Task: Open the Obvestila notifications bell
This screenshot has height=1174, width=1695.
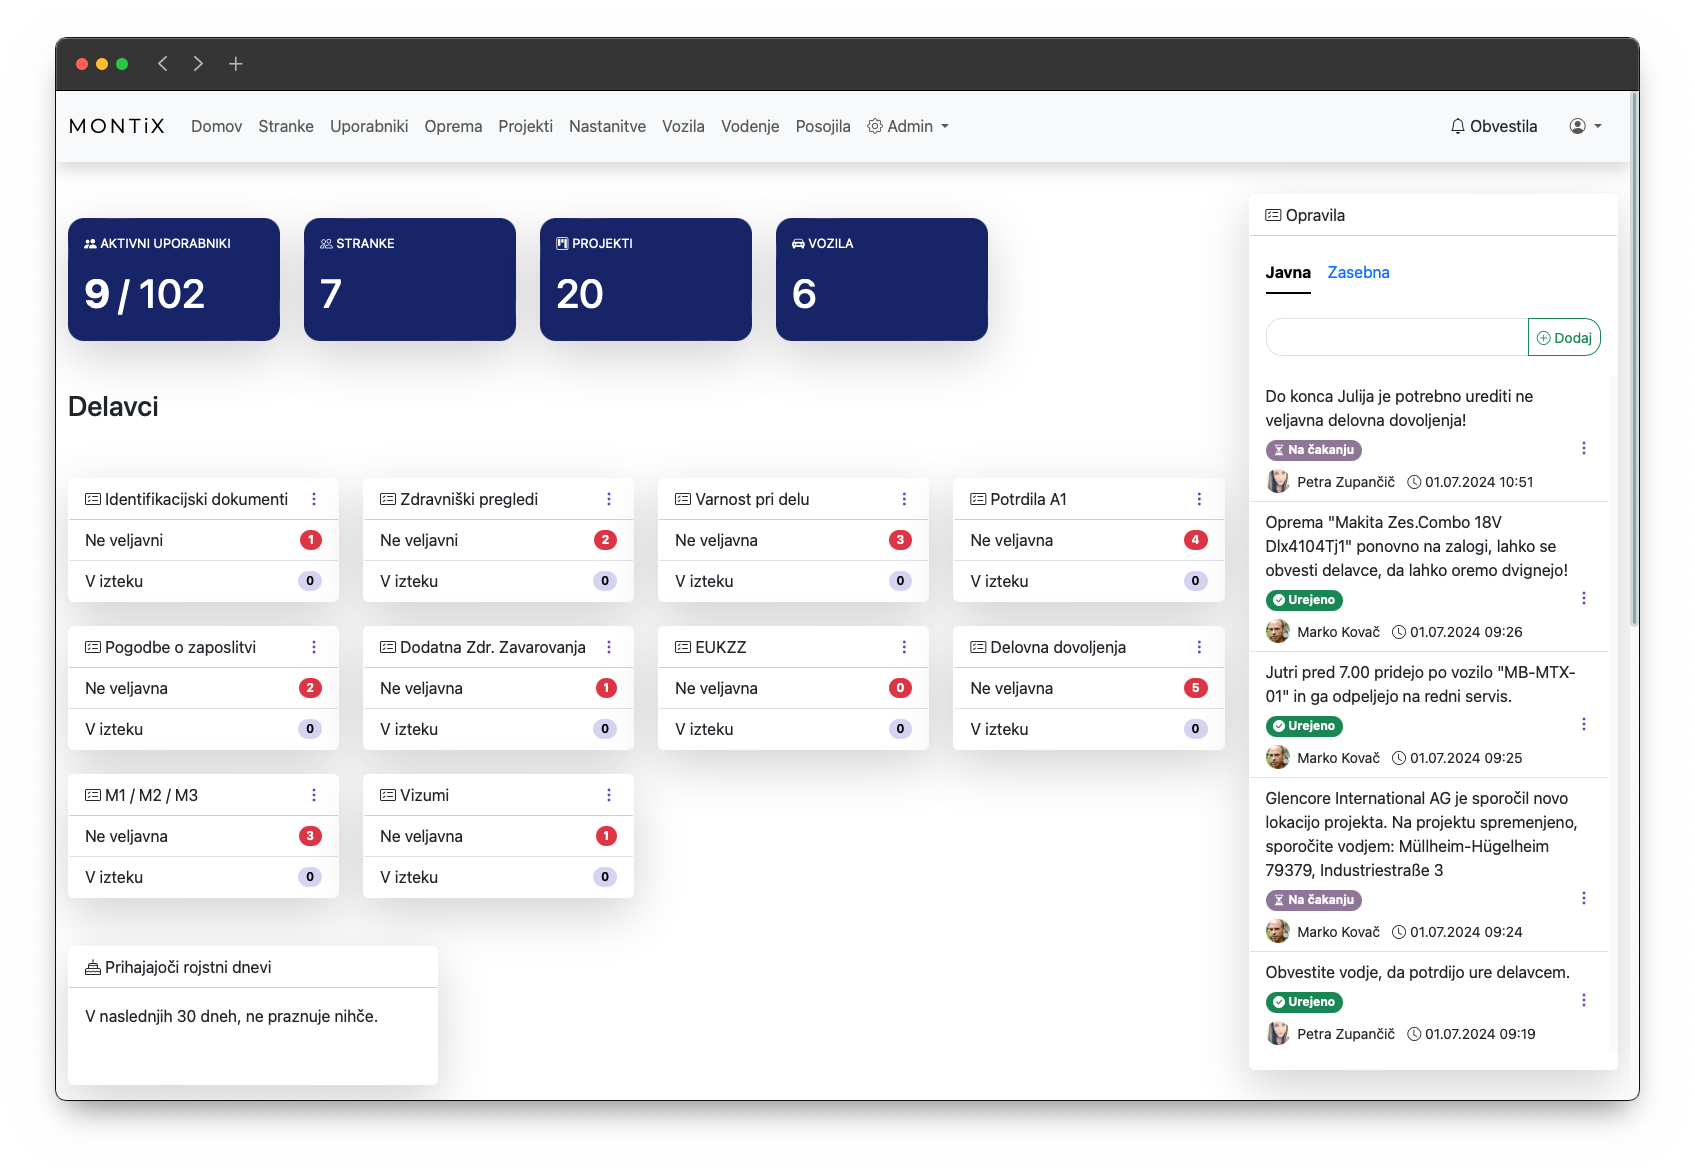Action: tap(1493, 126)
